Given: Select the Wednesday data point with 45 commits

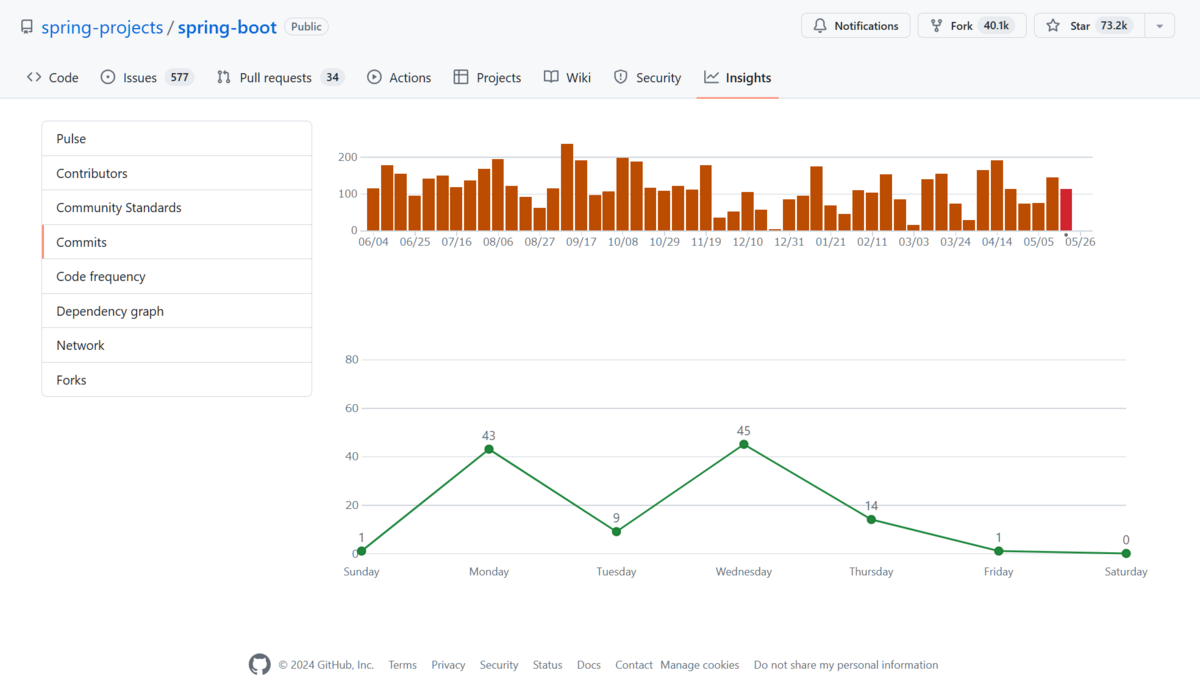Looking at the screenshot, I should pos(744,444).
